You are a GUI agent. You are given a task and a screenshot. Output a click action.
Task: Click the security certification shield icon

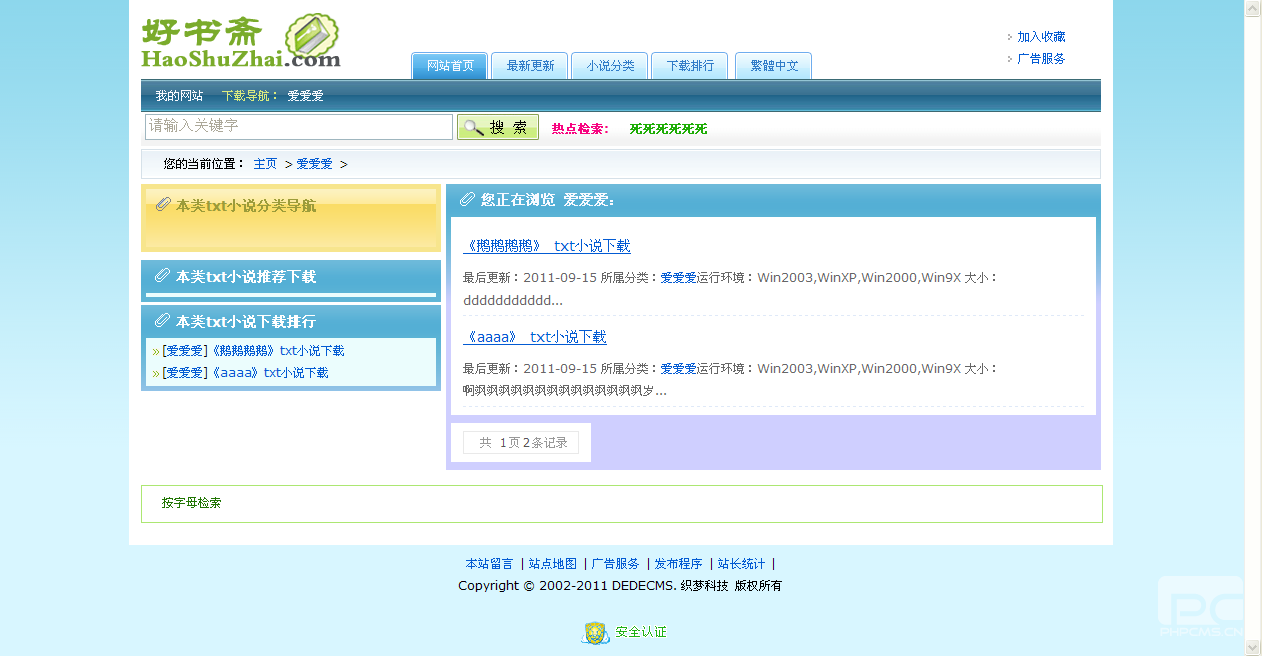tap(595, 632)
